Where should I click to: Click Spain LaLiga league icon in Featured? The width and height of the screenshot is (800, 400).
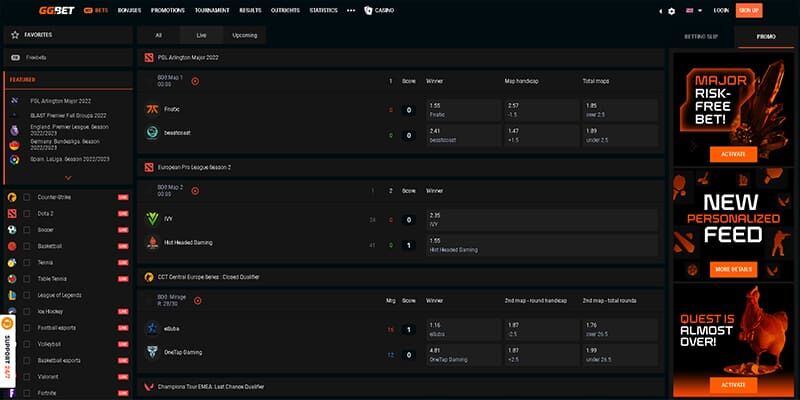(15, 160)
